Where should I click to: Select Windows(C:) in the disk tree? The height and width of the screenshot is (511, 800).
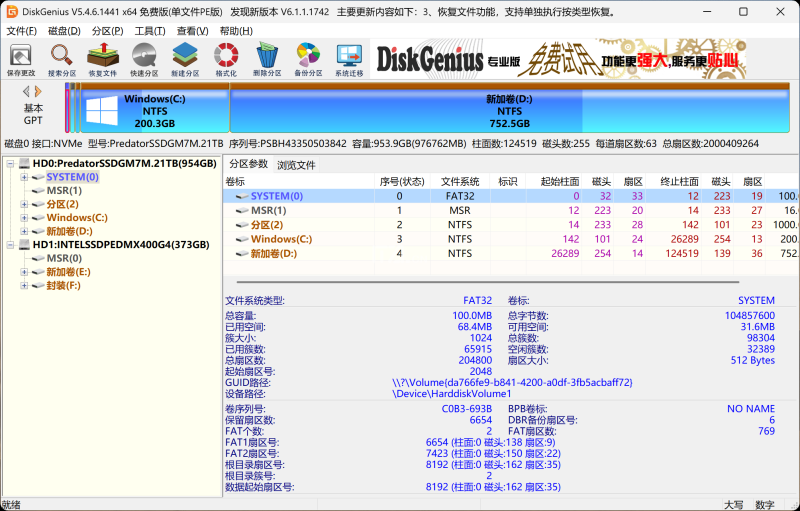(x=77, y=218)
